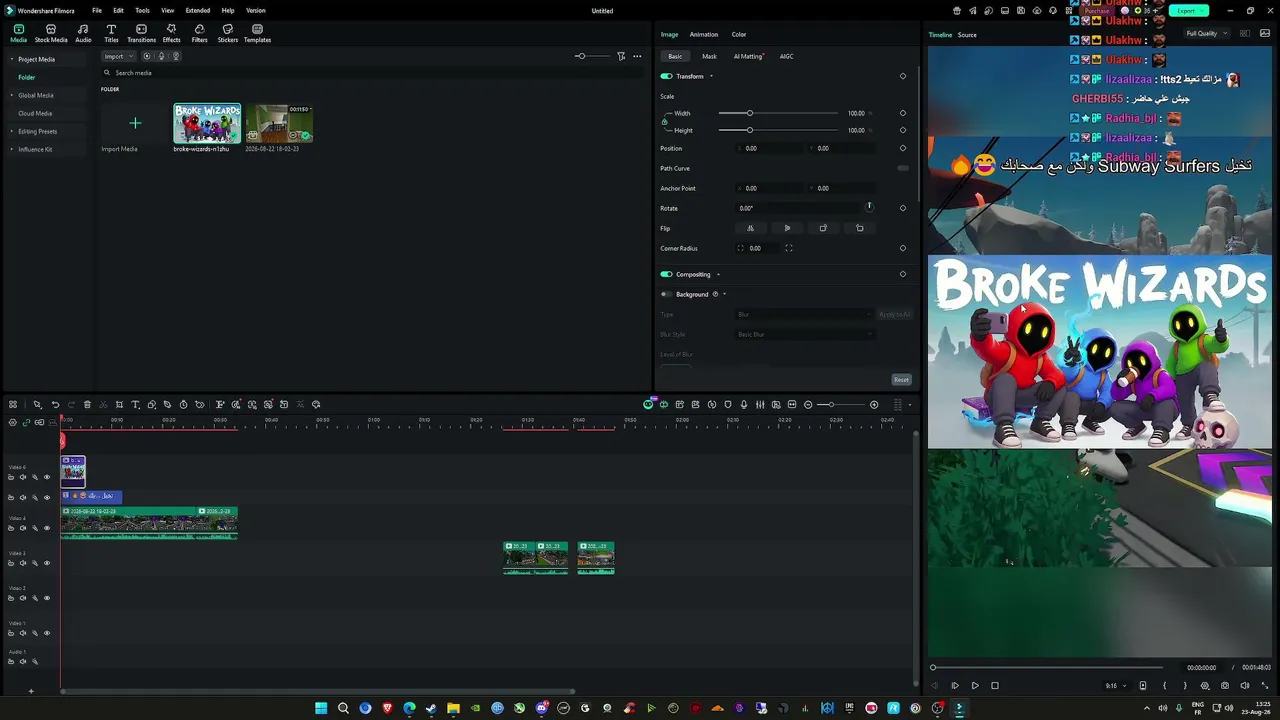Switch preview to the Source tab
The height and width of the screenshot is (720, 1280).
tap(967, 35)
